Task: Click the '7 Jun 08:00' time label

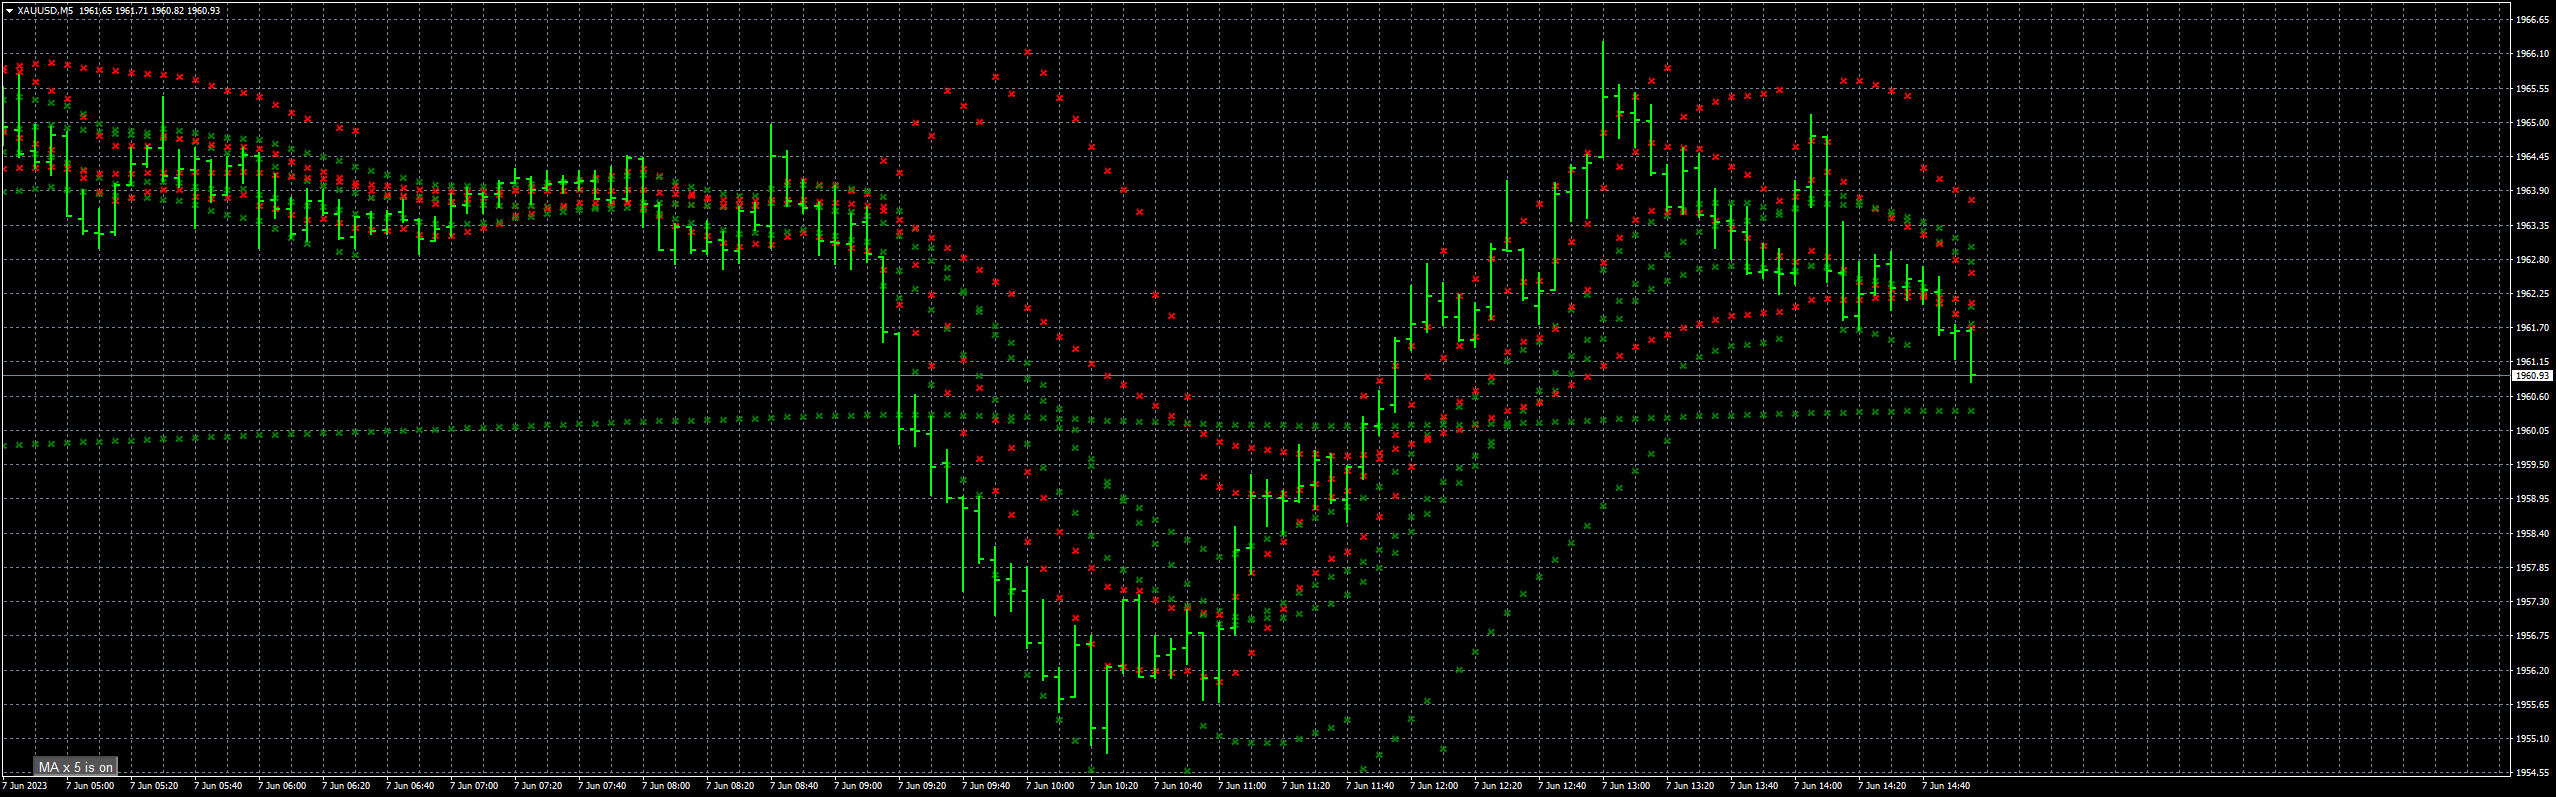Action: click(666, 786)
